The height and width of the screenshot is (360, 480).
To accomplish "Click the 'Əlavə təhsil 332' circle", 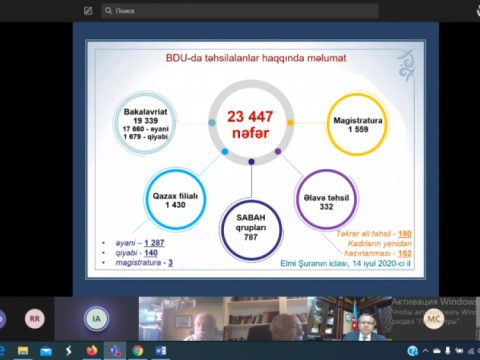I will [326, 200].
